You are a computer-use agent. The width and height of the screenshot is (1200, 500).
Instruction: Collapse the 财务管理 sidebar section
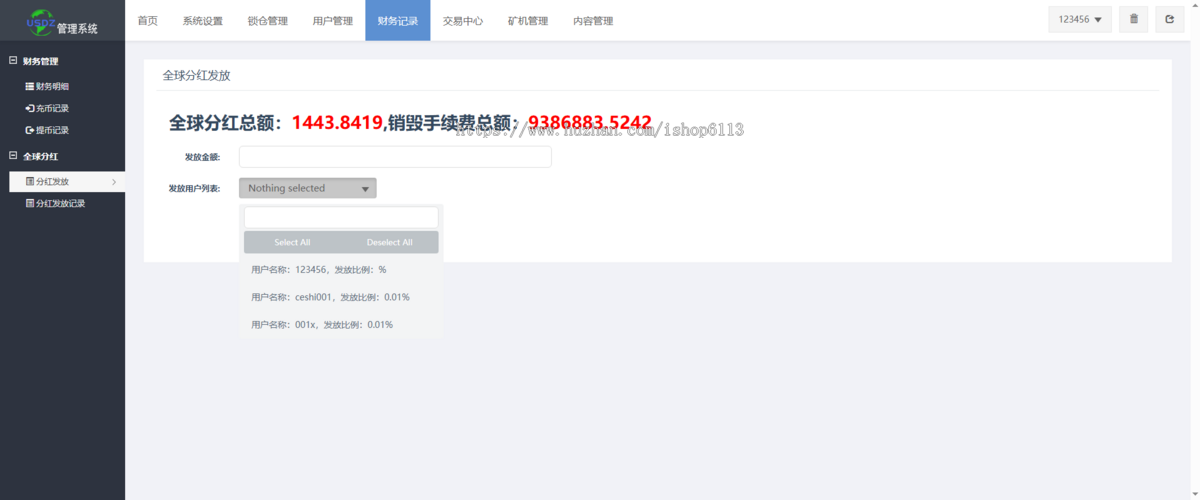tap(13, 61)
